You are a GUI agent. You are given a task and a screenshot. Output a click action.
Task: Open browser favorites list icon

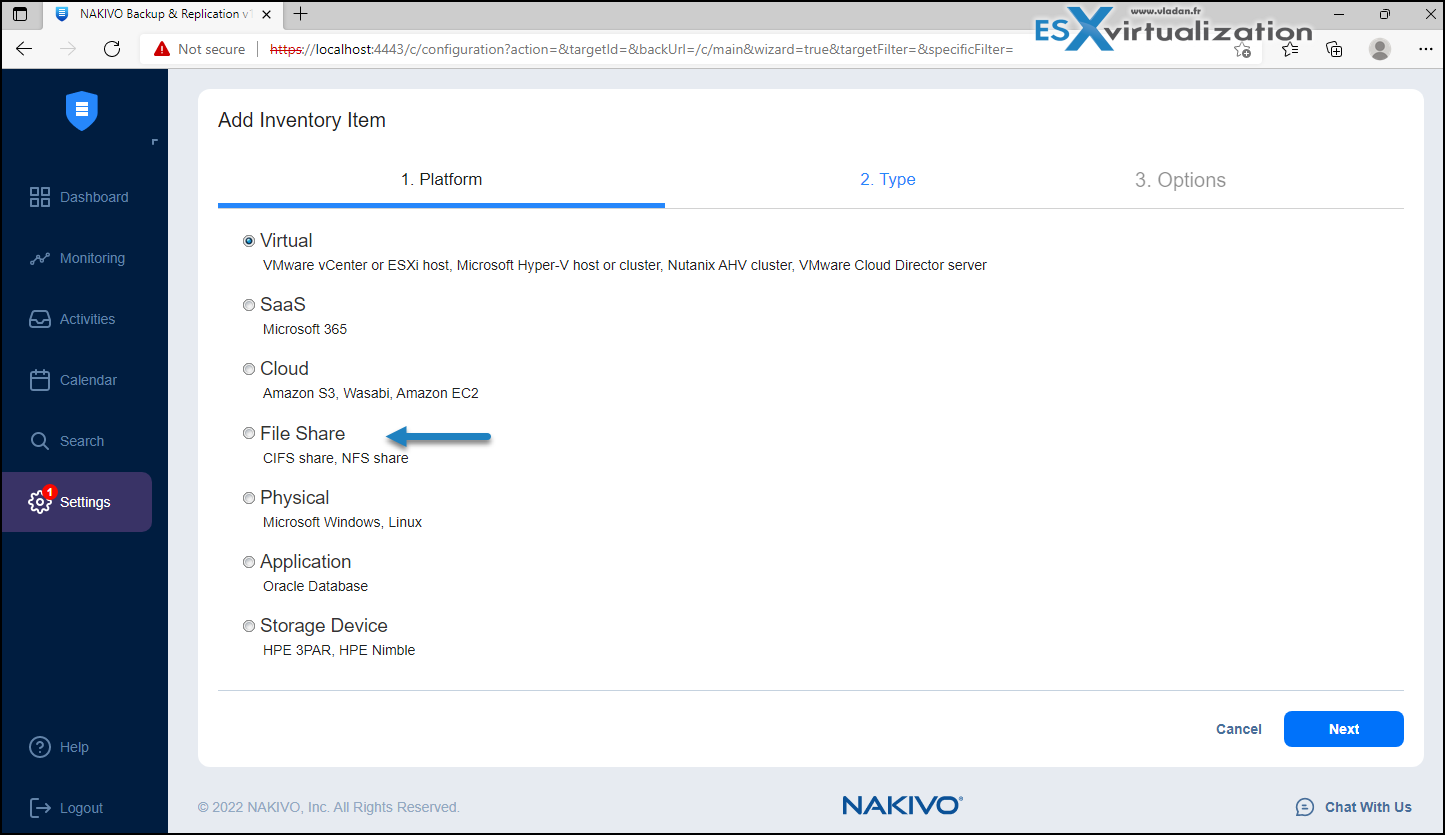(1290, 49)
